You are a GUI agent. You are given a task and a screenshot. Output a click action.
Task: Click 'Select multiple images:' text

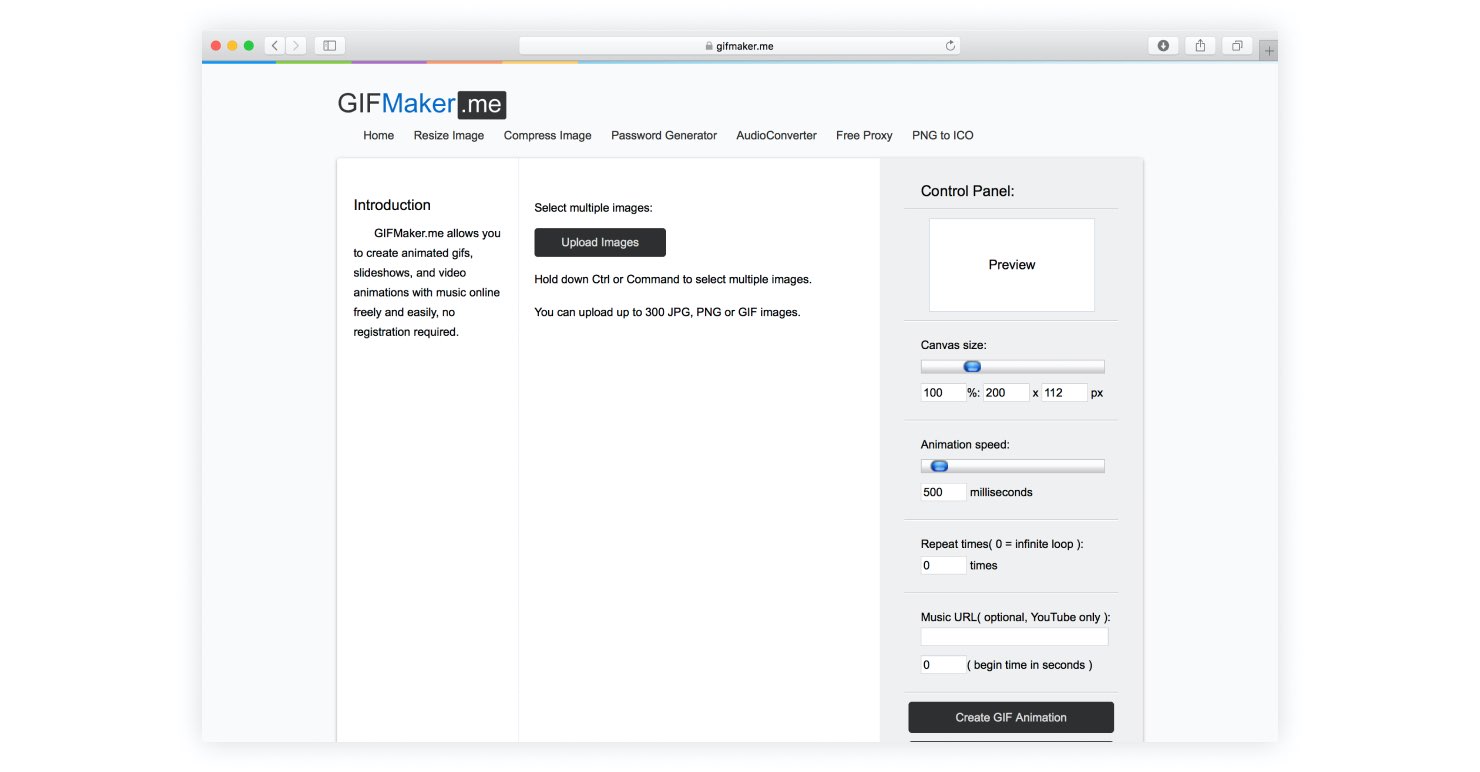point(593,208)
